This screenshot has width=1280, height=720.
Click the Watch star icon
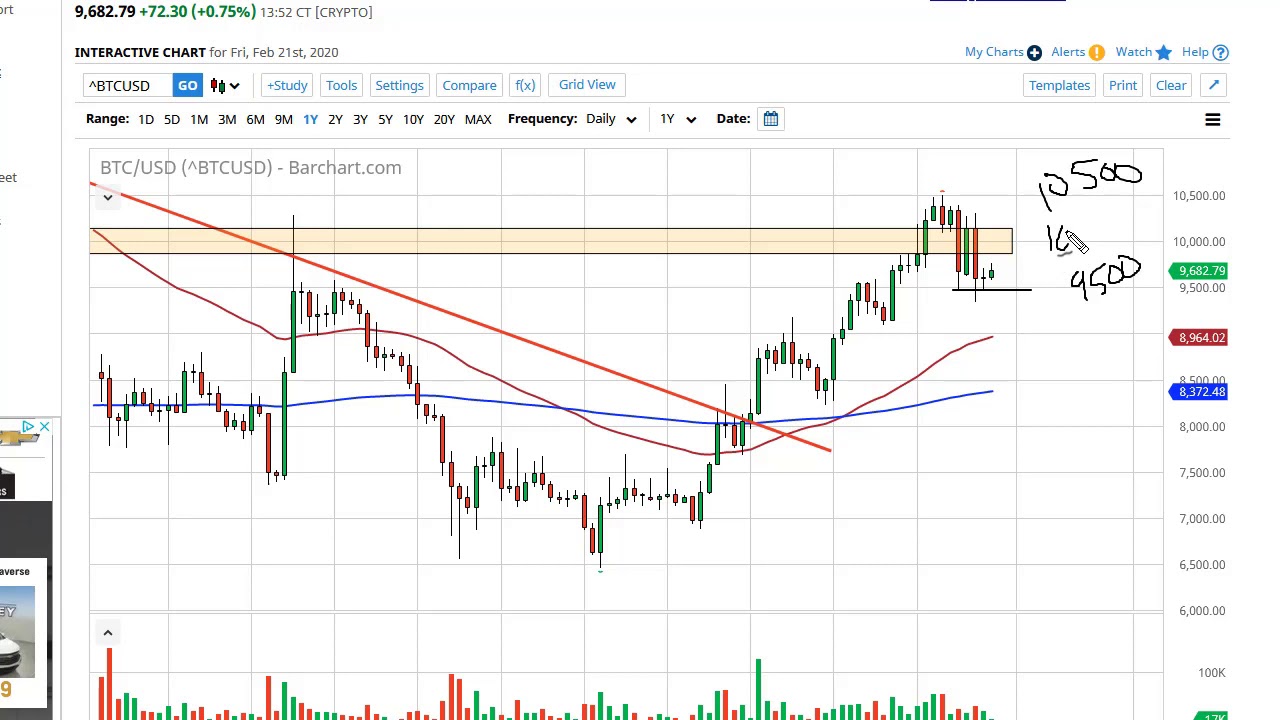(x=1164, y=52)
